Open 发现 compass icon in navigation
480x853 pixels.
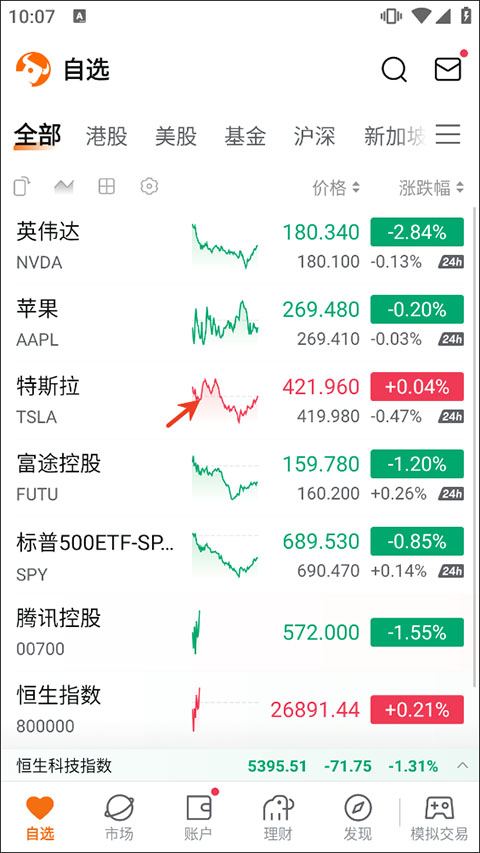coord(358,817)
